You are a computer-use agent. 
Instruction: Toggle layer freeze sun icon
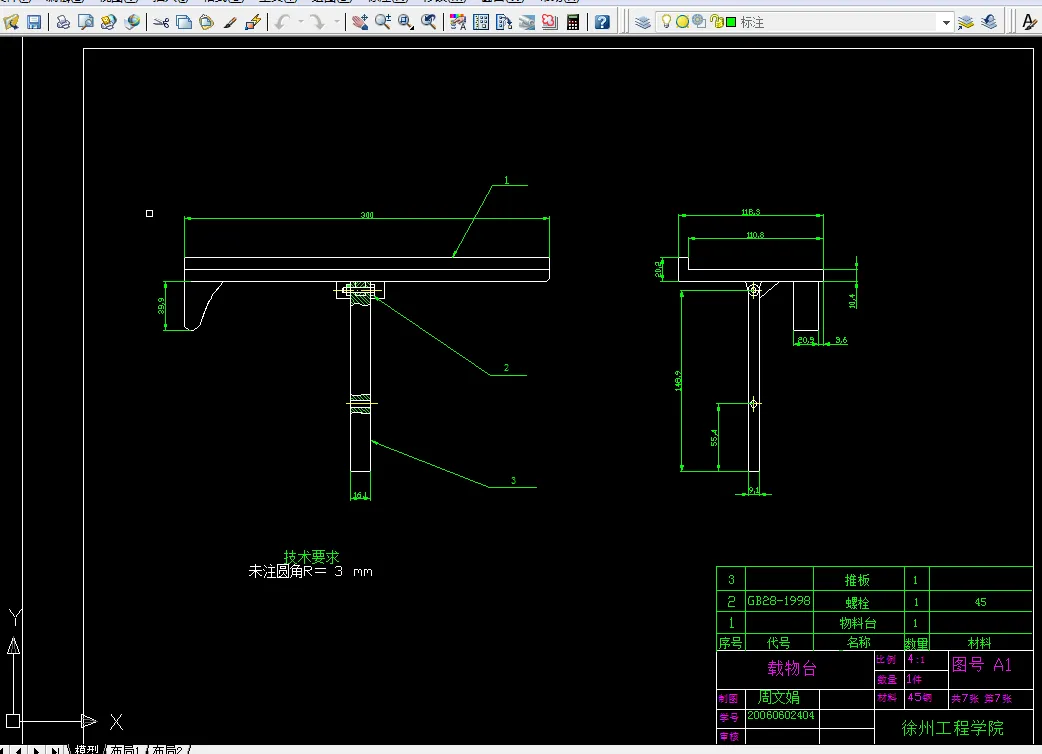682,22
